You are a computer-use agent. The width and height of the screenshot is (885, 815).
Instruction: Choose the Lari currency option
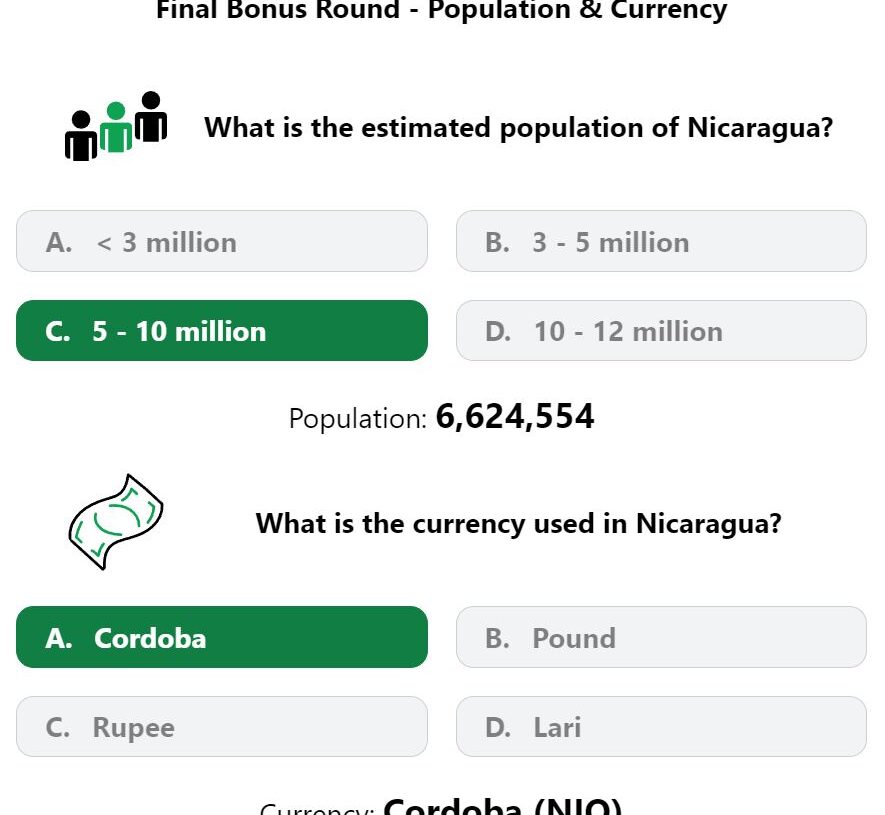click(661, 727)
